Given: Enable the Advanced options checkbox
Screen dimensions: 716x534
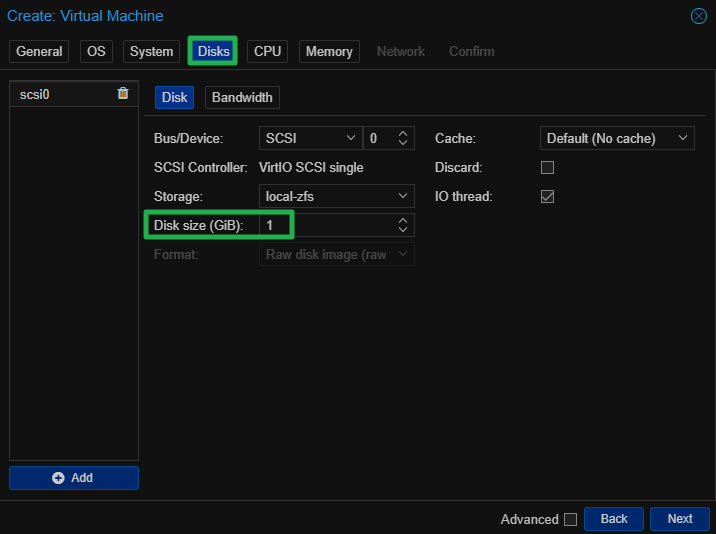Looking at the screenshot, I should (570, 519).
